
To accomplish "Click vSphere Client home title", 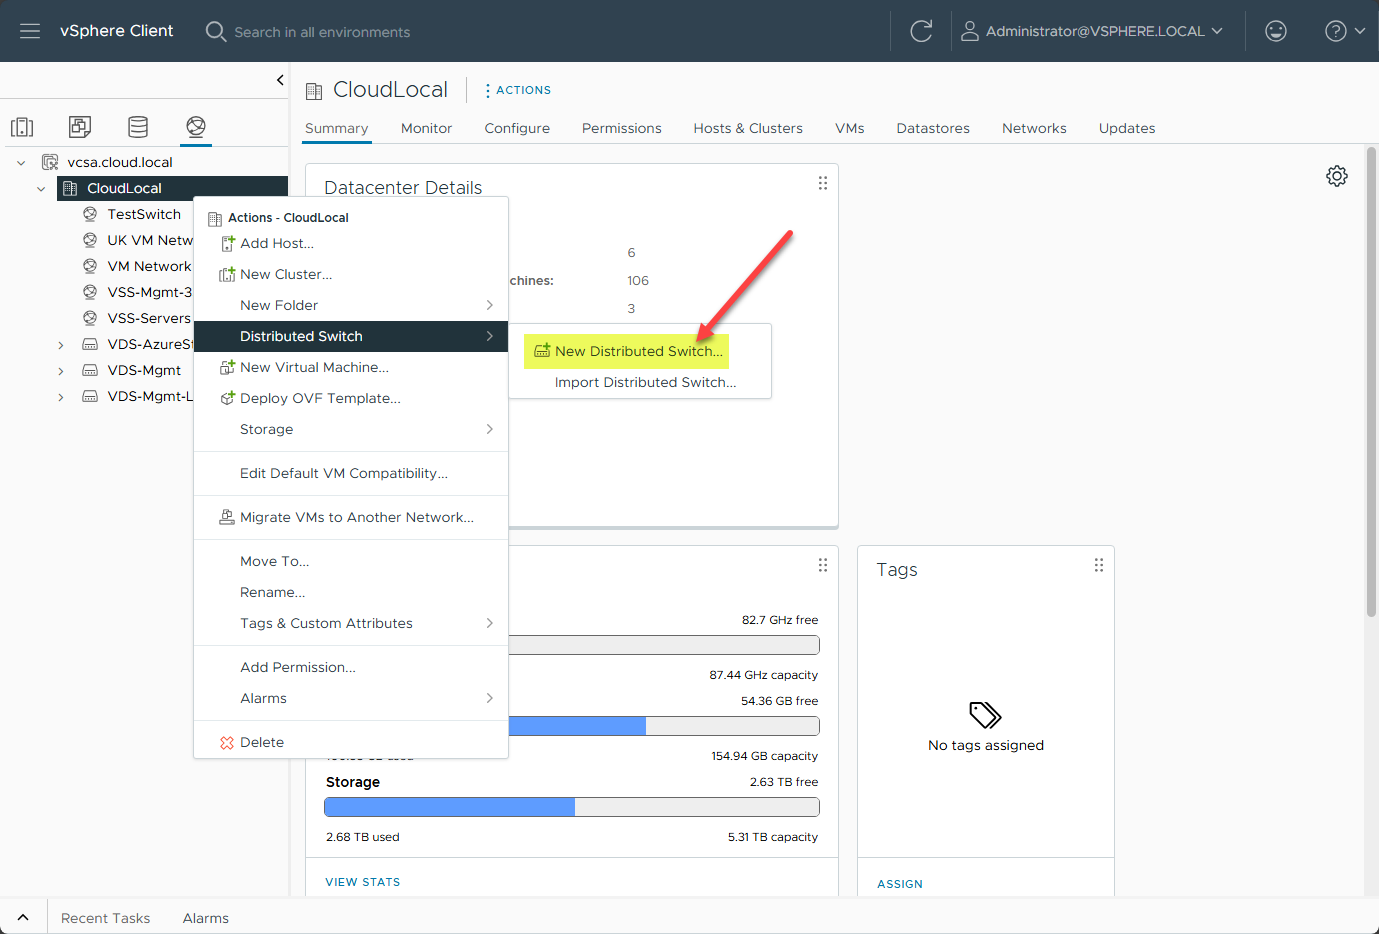I will coord(116,31).
